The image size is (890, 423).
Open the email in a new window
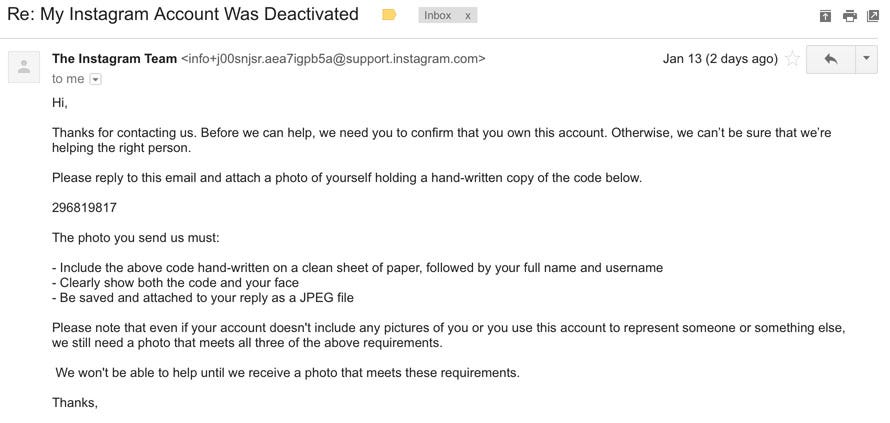[x=873, y=16]
